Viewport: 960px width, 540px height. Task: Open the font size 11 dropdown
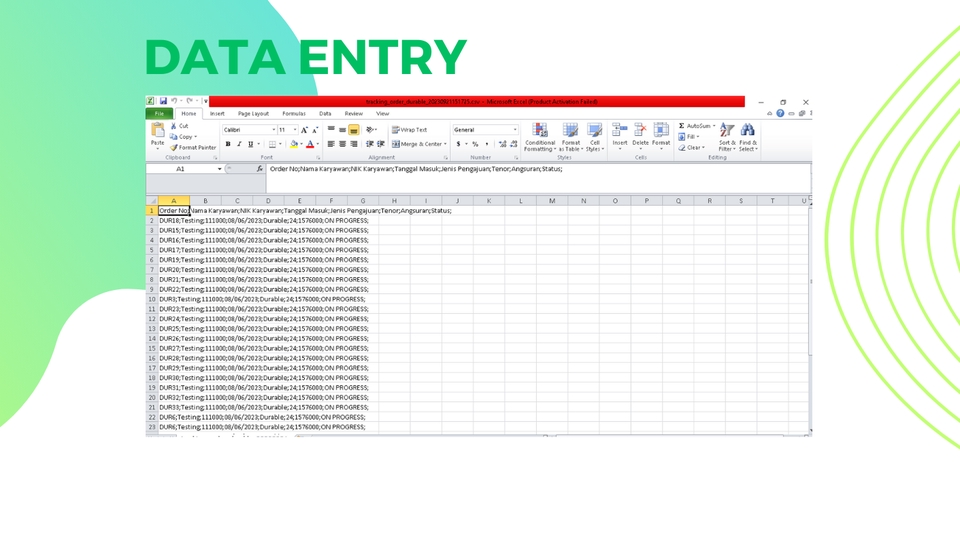tap(295, 130)
